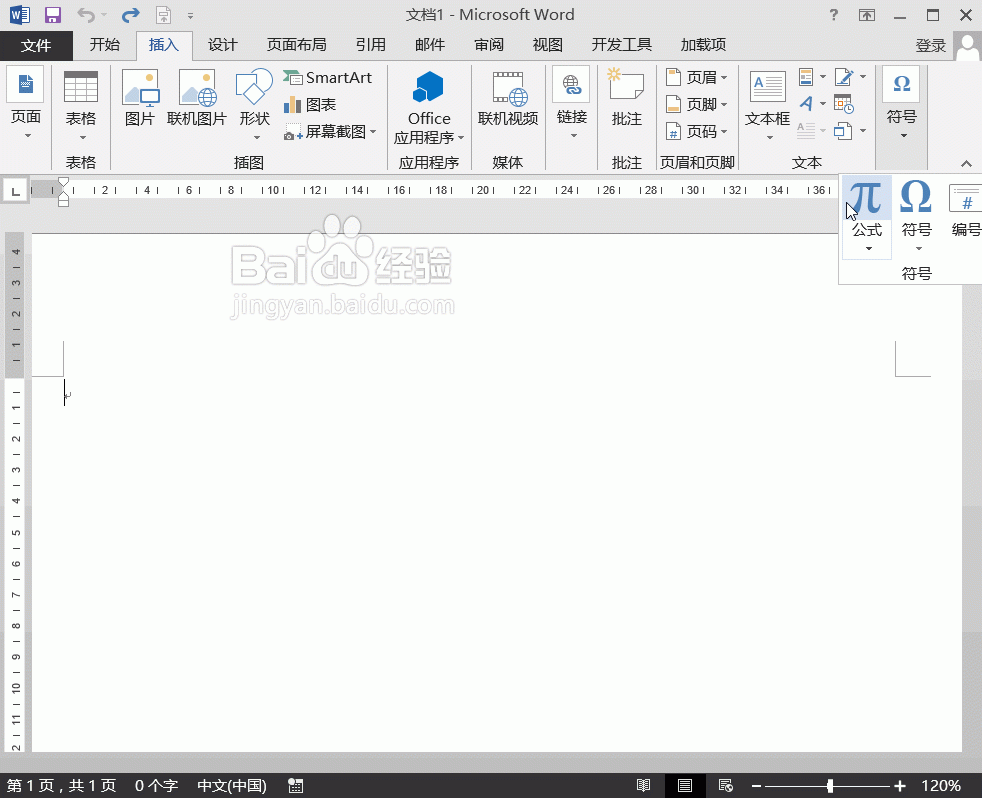
Task: Switch to Read Mode view in status bar
Action: click(x=645, y=786)
